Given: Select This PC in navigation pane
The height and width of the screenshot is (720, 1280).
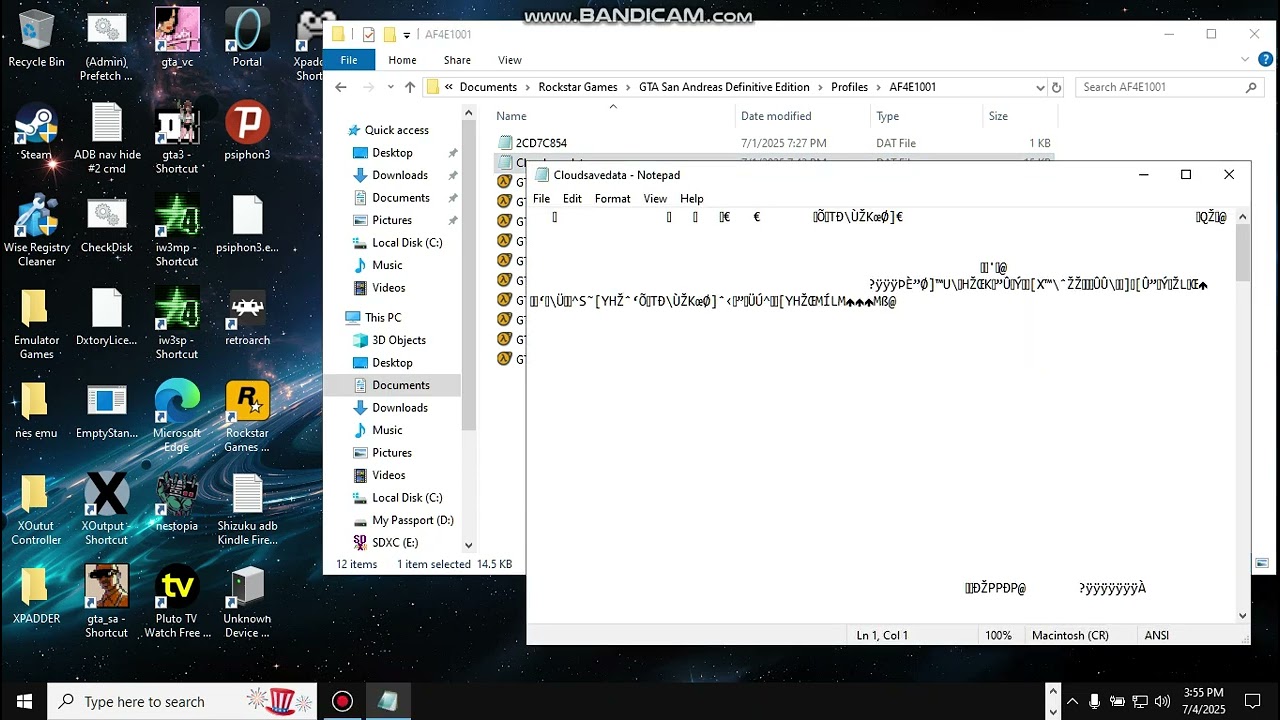Looking at the screenshot, I should [x=383, y=317].
